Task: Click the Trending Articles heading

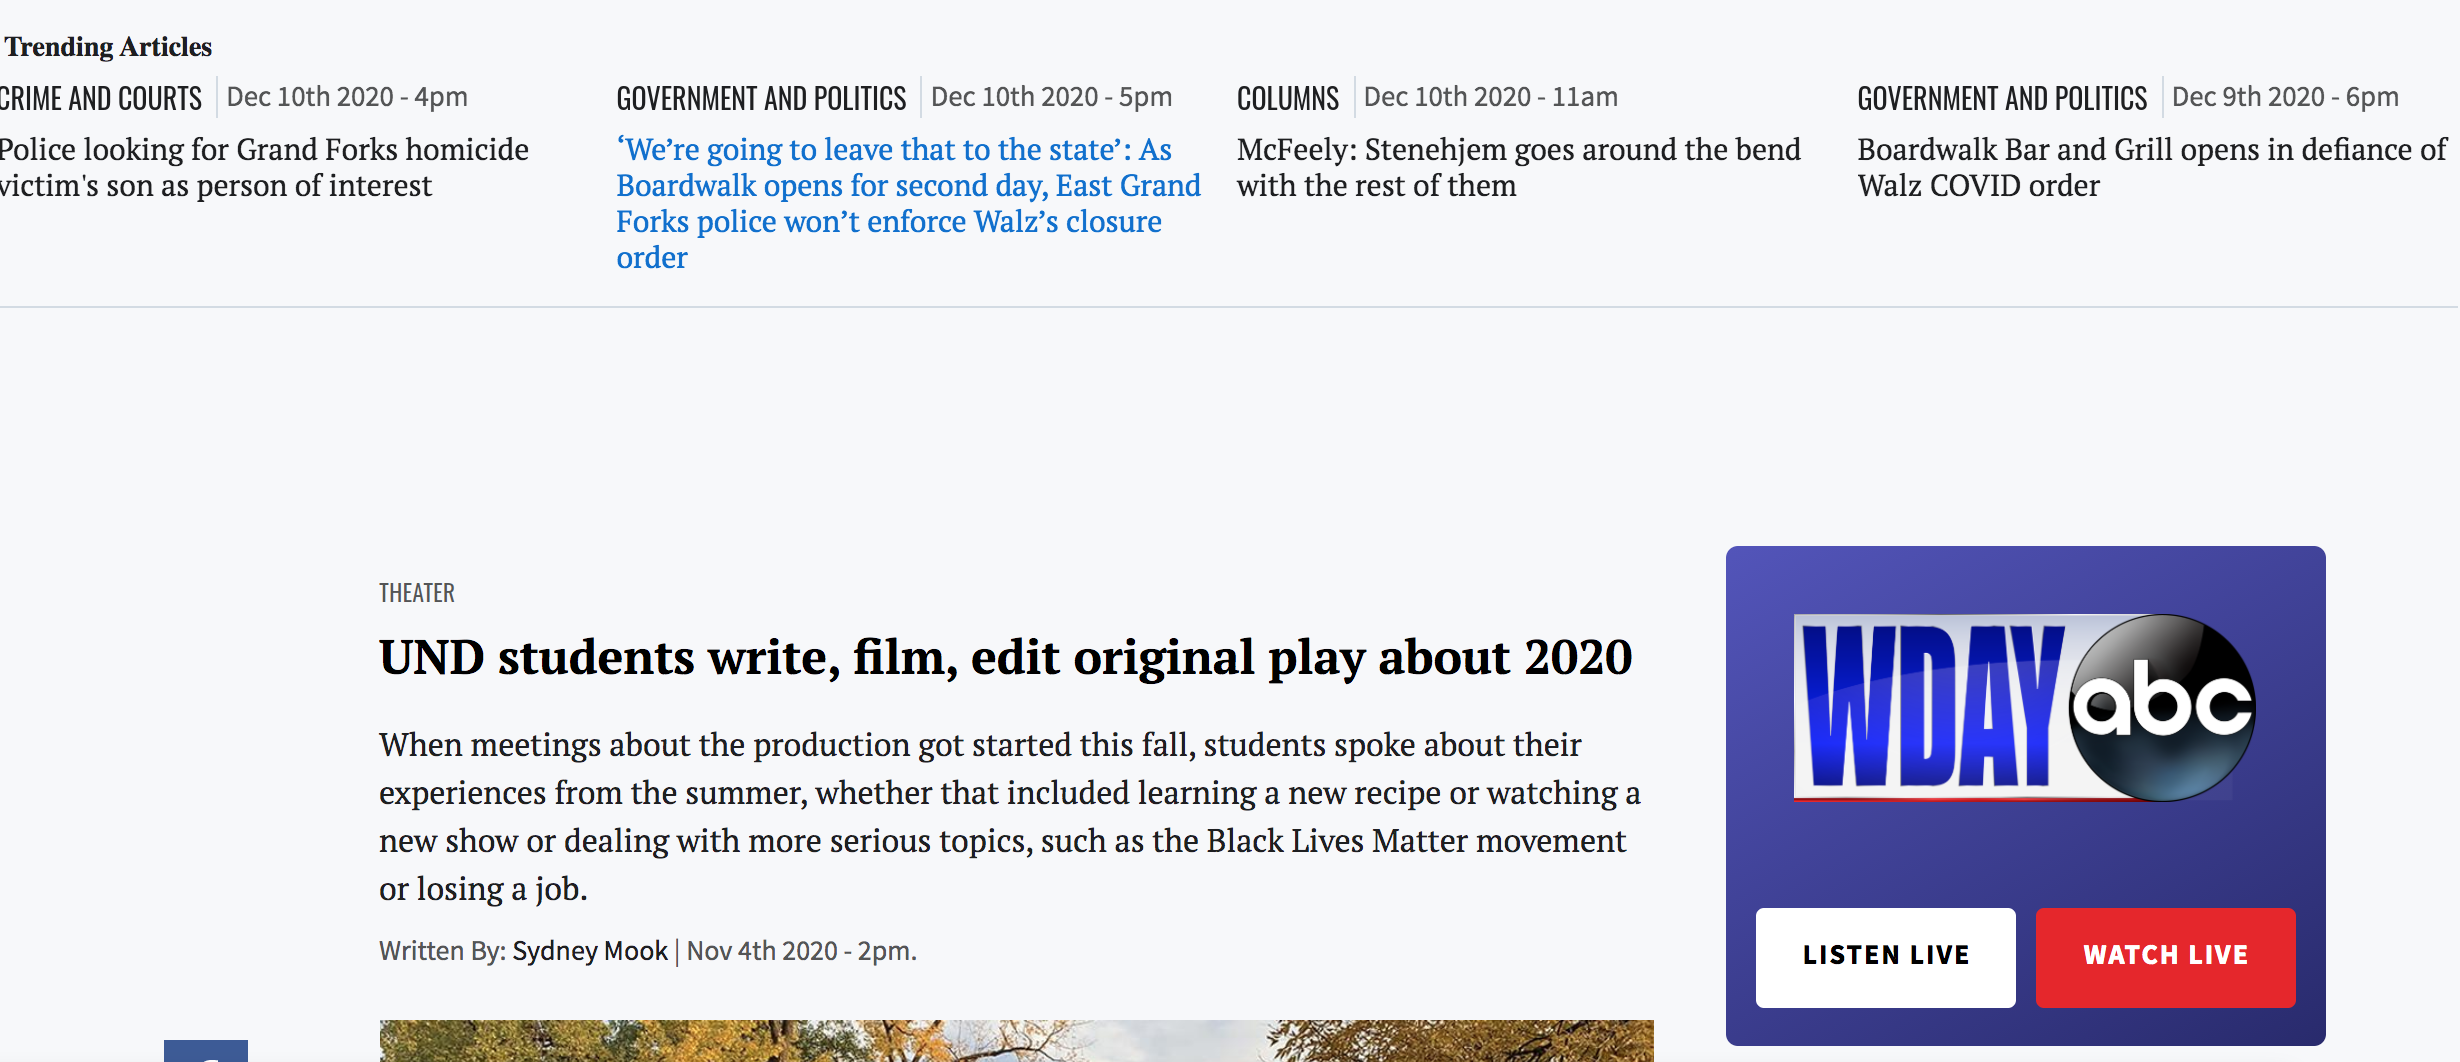Action: [x=108, y=47]
